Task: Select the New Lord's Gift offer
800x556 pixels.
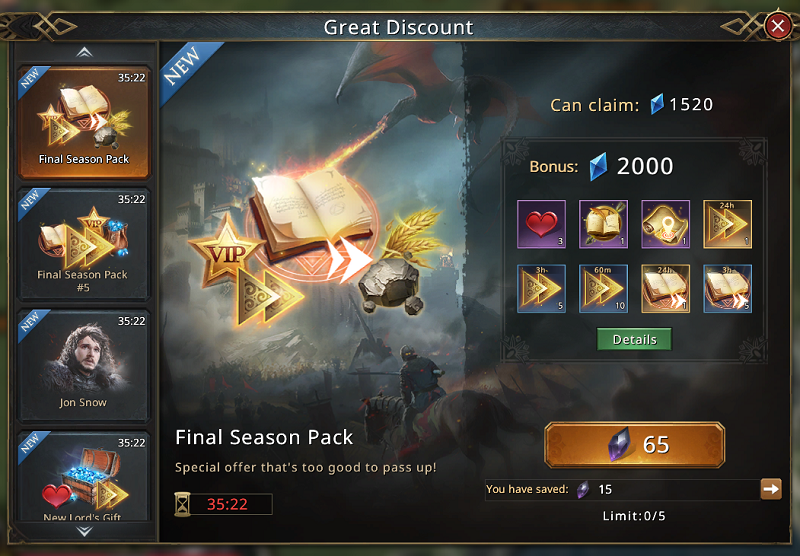Action: click(84, 476)
